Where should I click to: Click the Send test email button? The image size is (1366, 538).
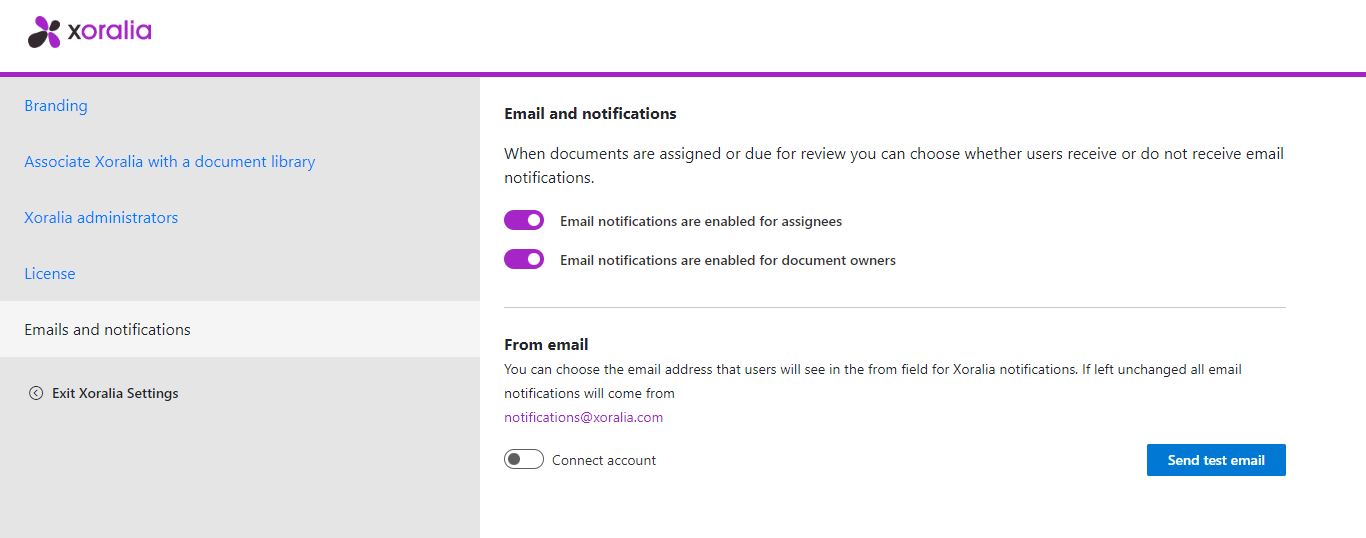point(1216,460)
